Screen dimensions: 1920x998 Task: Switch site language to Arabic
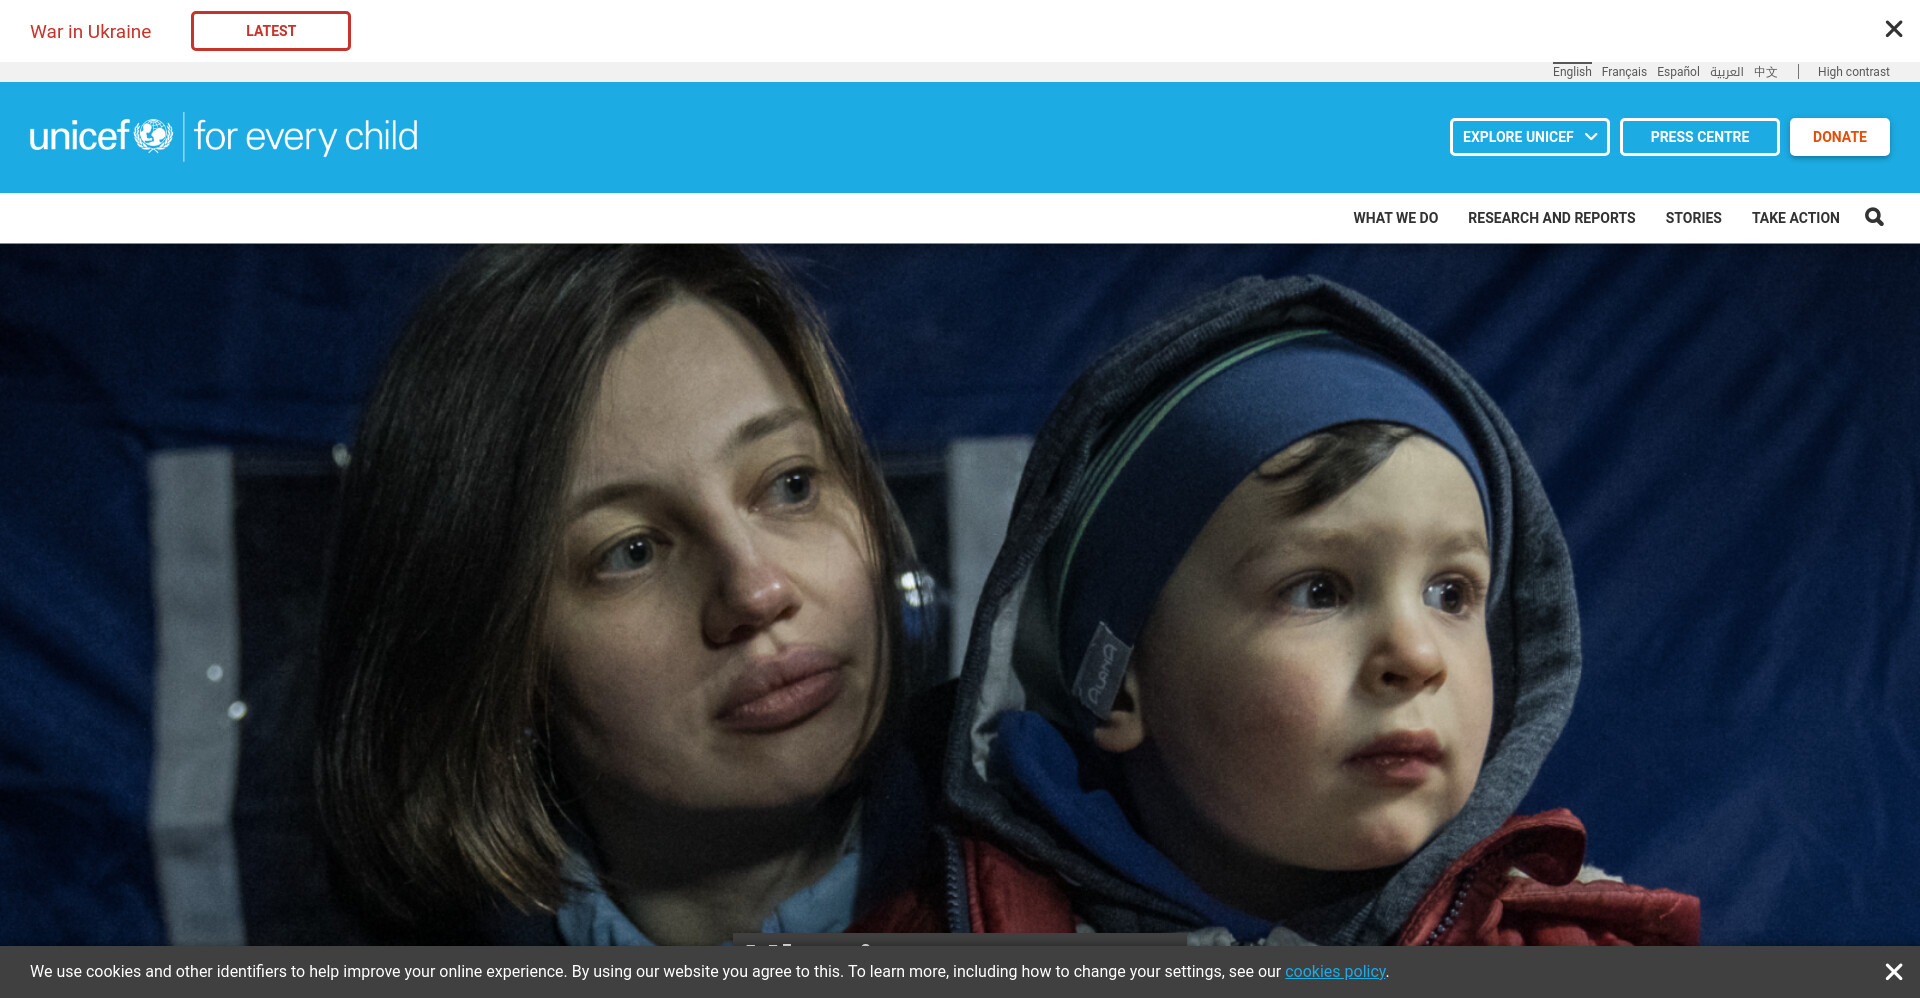click(x=1726, y=72)
